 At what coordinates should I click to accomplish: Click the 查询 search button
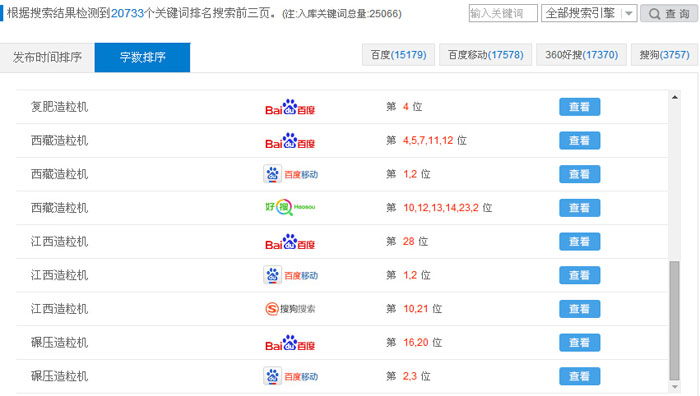click(x=668, y=13)
